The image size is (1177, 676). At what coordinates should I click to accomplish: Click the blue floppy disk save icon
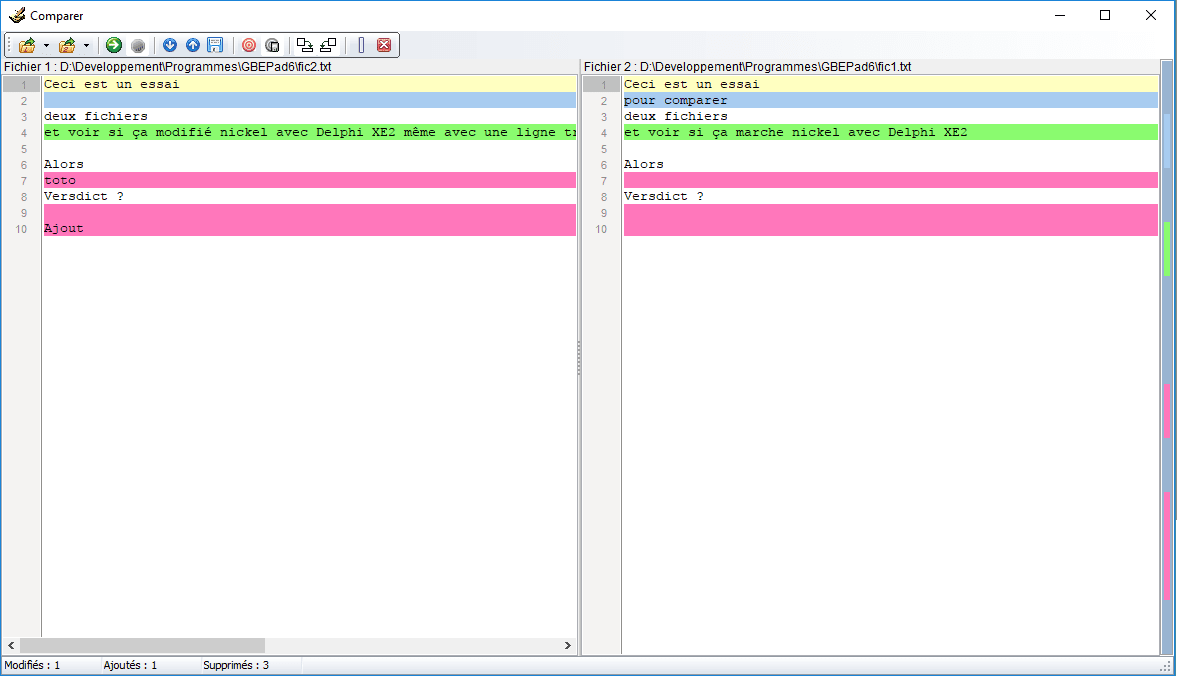215,46
